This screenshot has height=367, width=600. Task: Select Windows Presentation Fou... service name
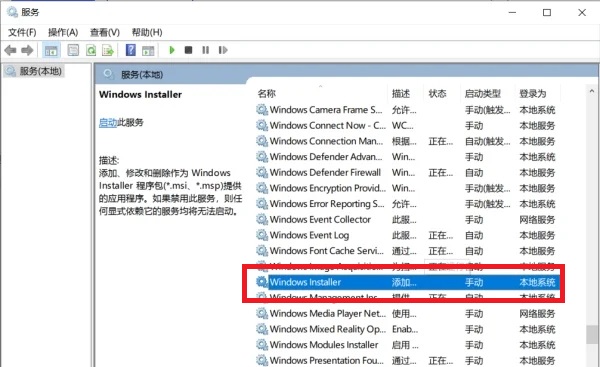pos(326,361)
